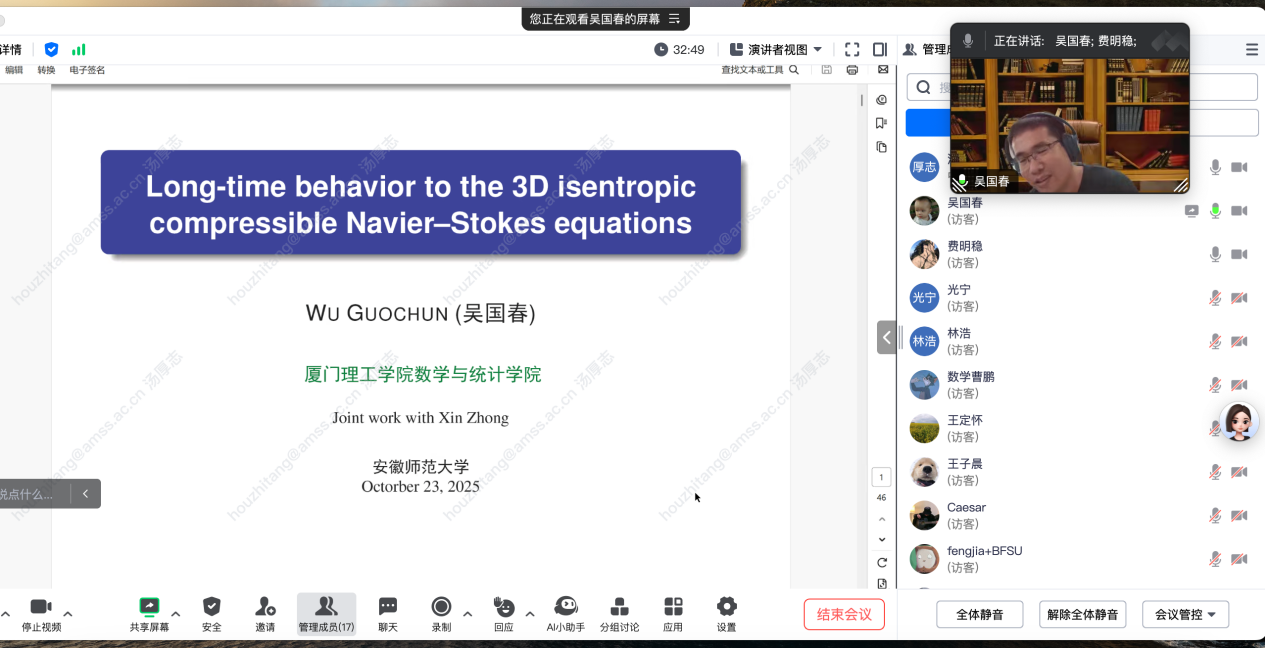Start recording with the 录制 icon
The height and width of the screenshot is (648, 1265).
(441, 607)
